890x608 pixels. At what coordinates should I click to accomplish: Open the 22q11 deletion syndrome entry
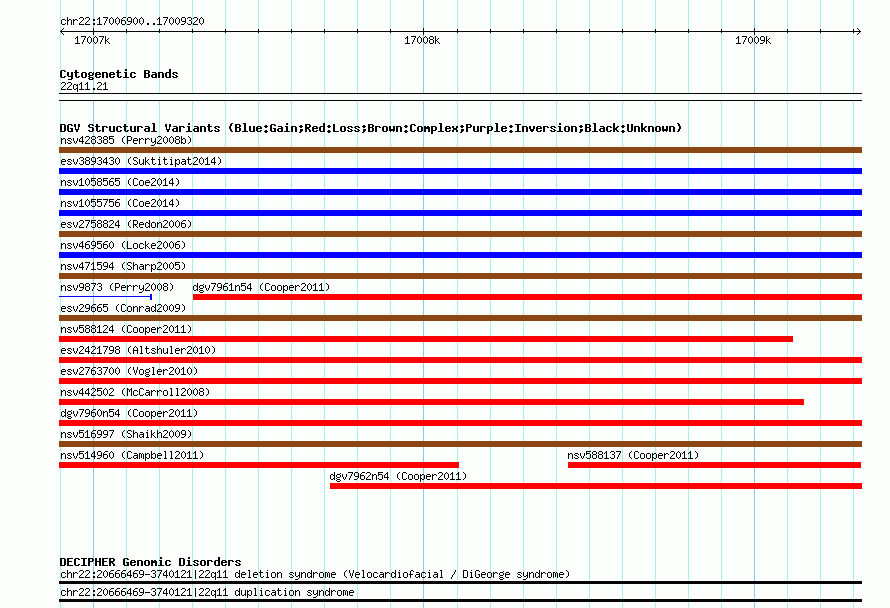click(x=315, y=575)
